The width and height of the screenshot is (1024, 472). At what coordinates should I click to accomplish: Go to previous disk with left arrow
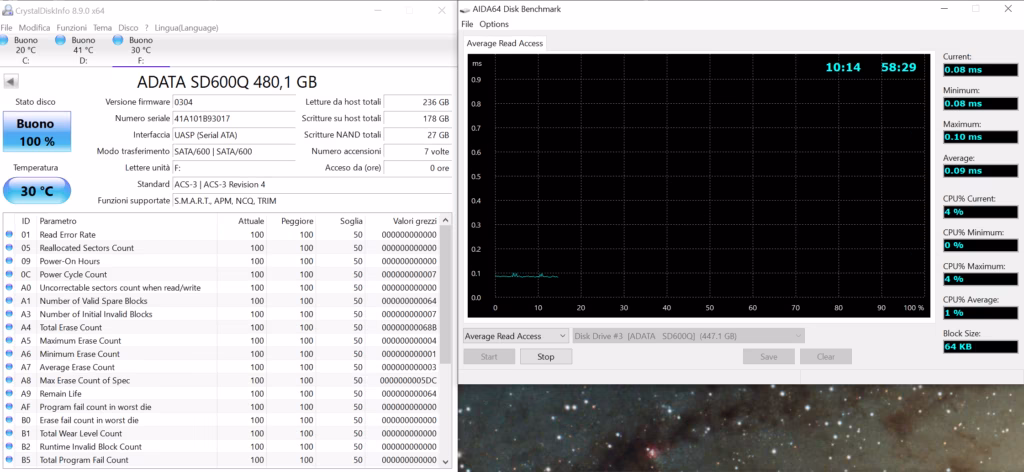[x=12, y=82]
